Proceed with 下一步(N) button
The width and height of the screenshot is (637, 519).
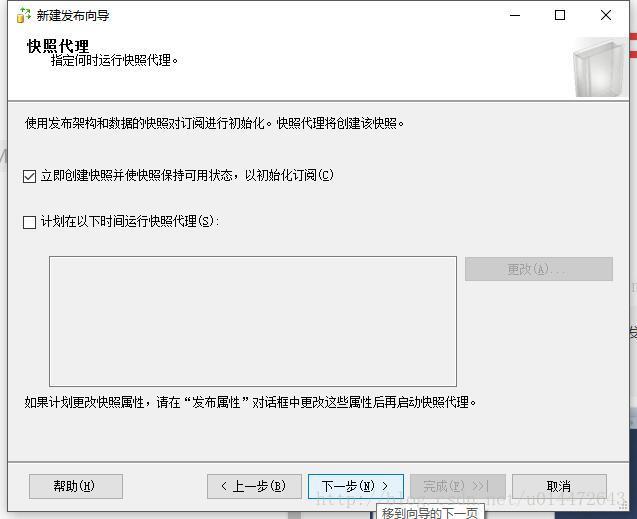coord(356,486)
